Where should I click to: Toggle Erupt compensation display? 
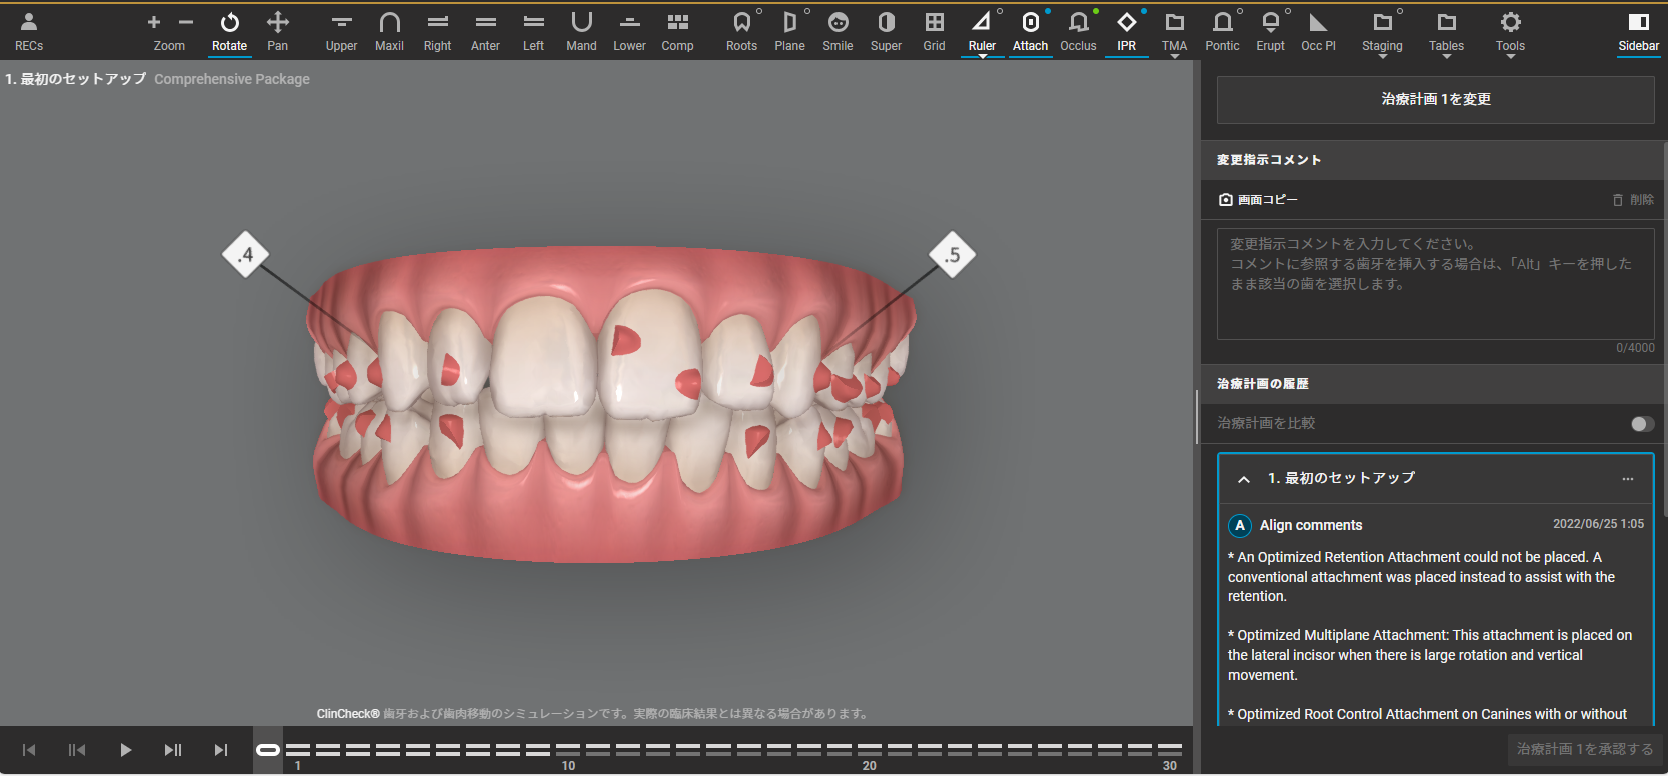point(1270,31)
